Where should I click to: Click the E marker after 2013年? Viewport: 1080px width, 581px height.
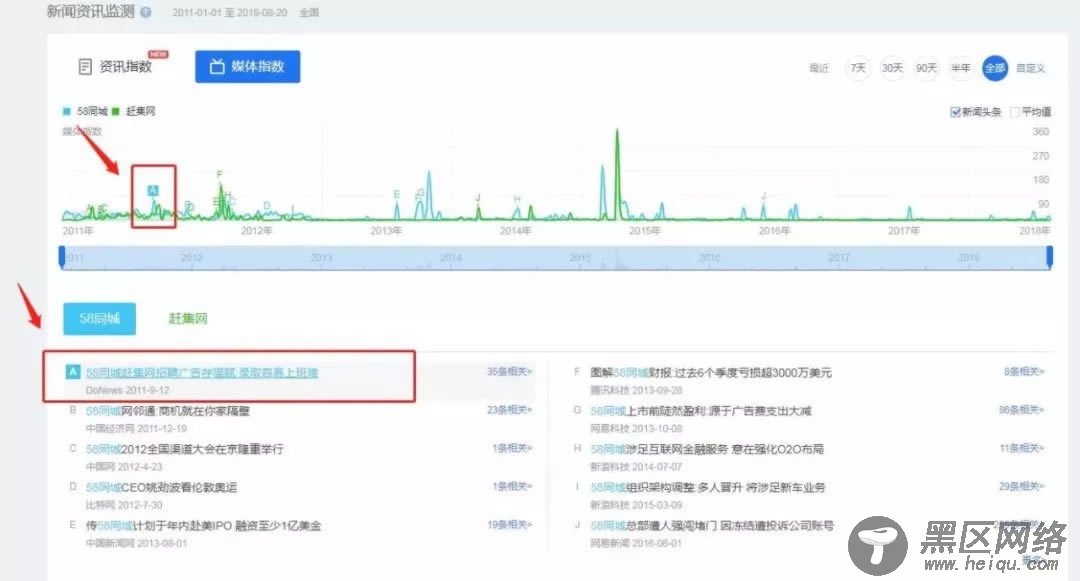tap(396, 194)
